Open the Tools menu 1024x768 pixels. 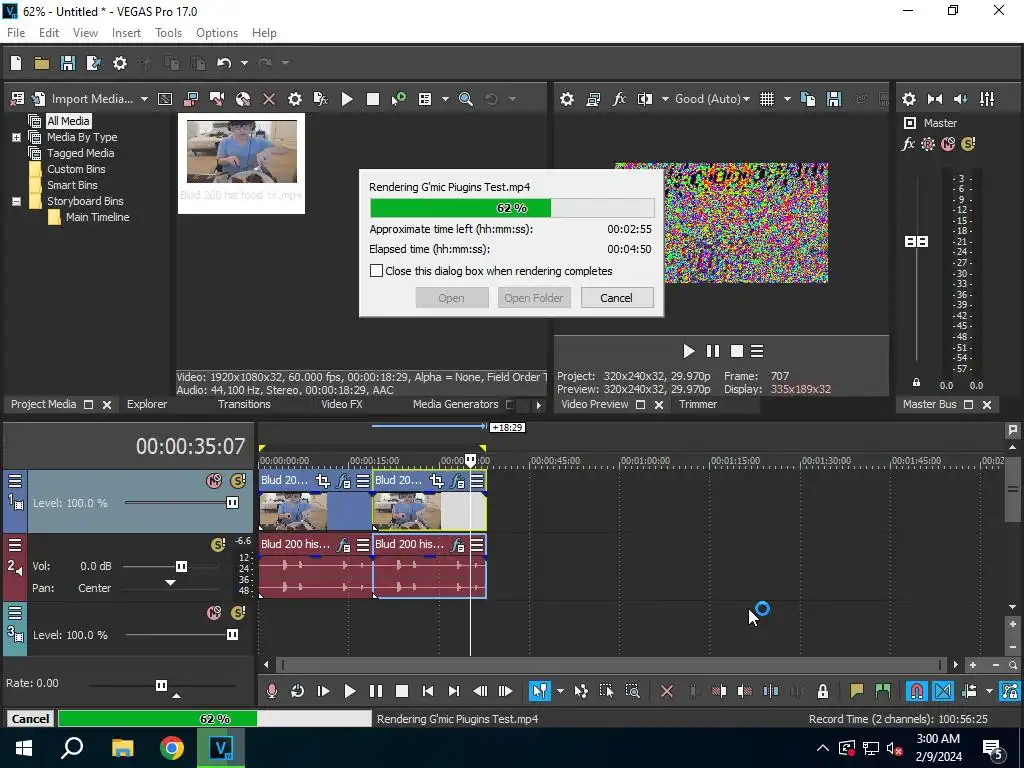168,33
